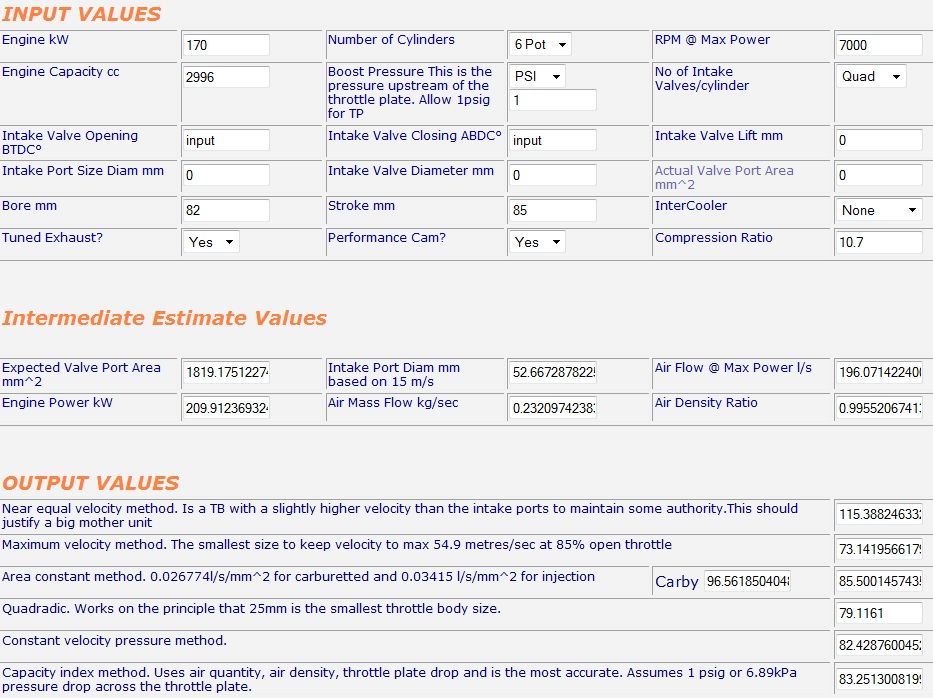Change the Performance Cam Yes selection
The image size is (933, 698).
click(537, 241)
